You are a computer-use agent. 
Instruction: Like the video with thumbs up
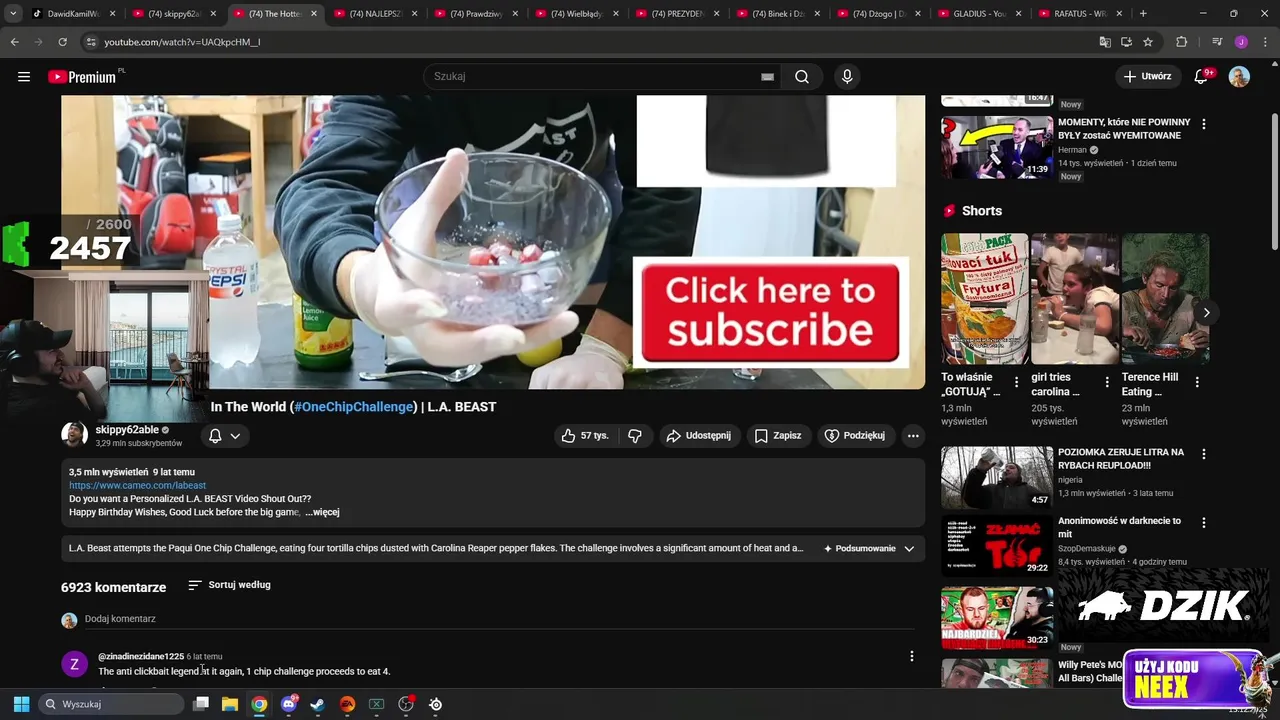click(584, 436)
